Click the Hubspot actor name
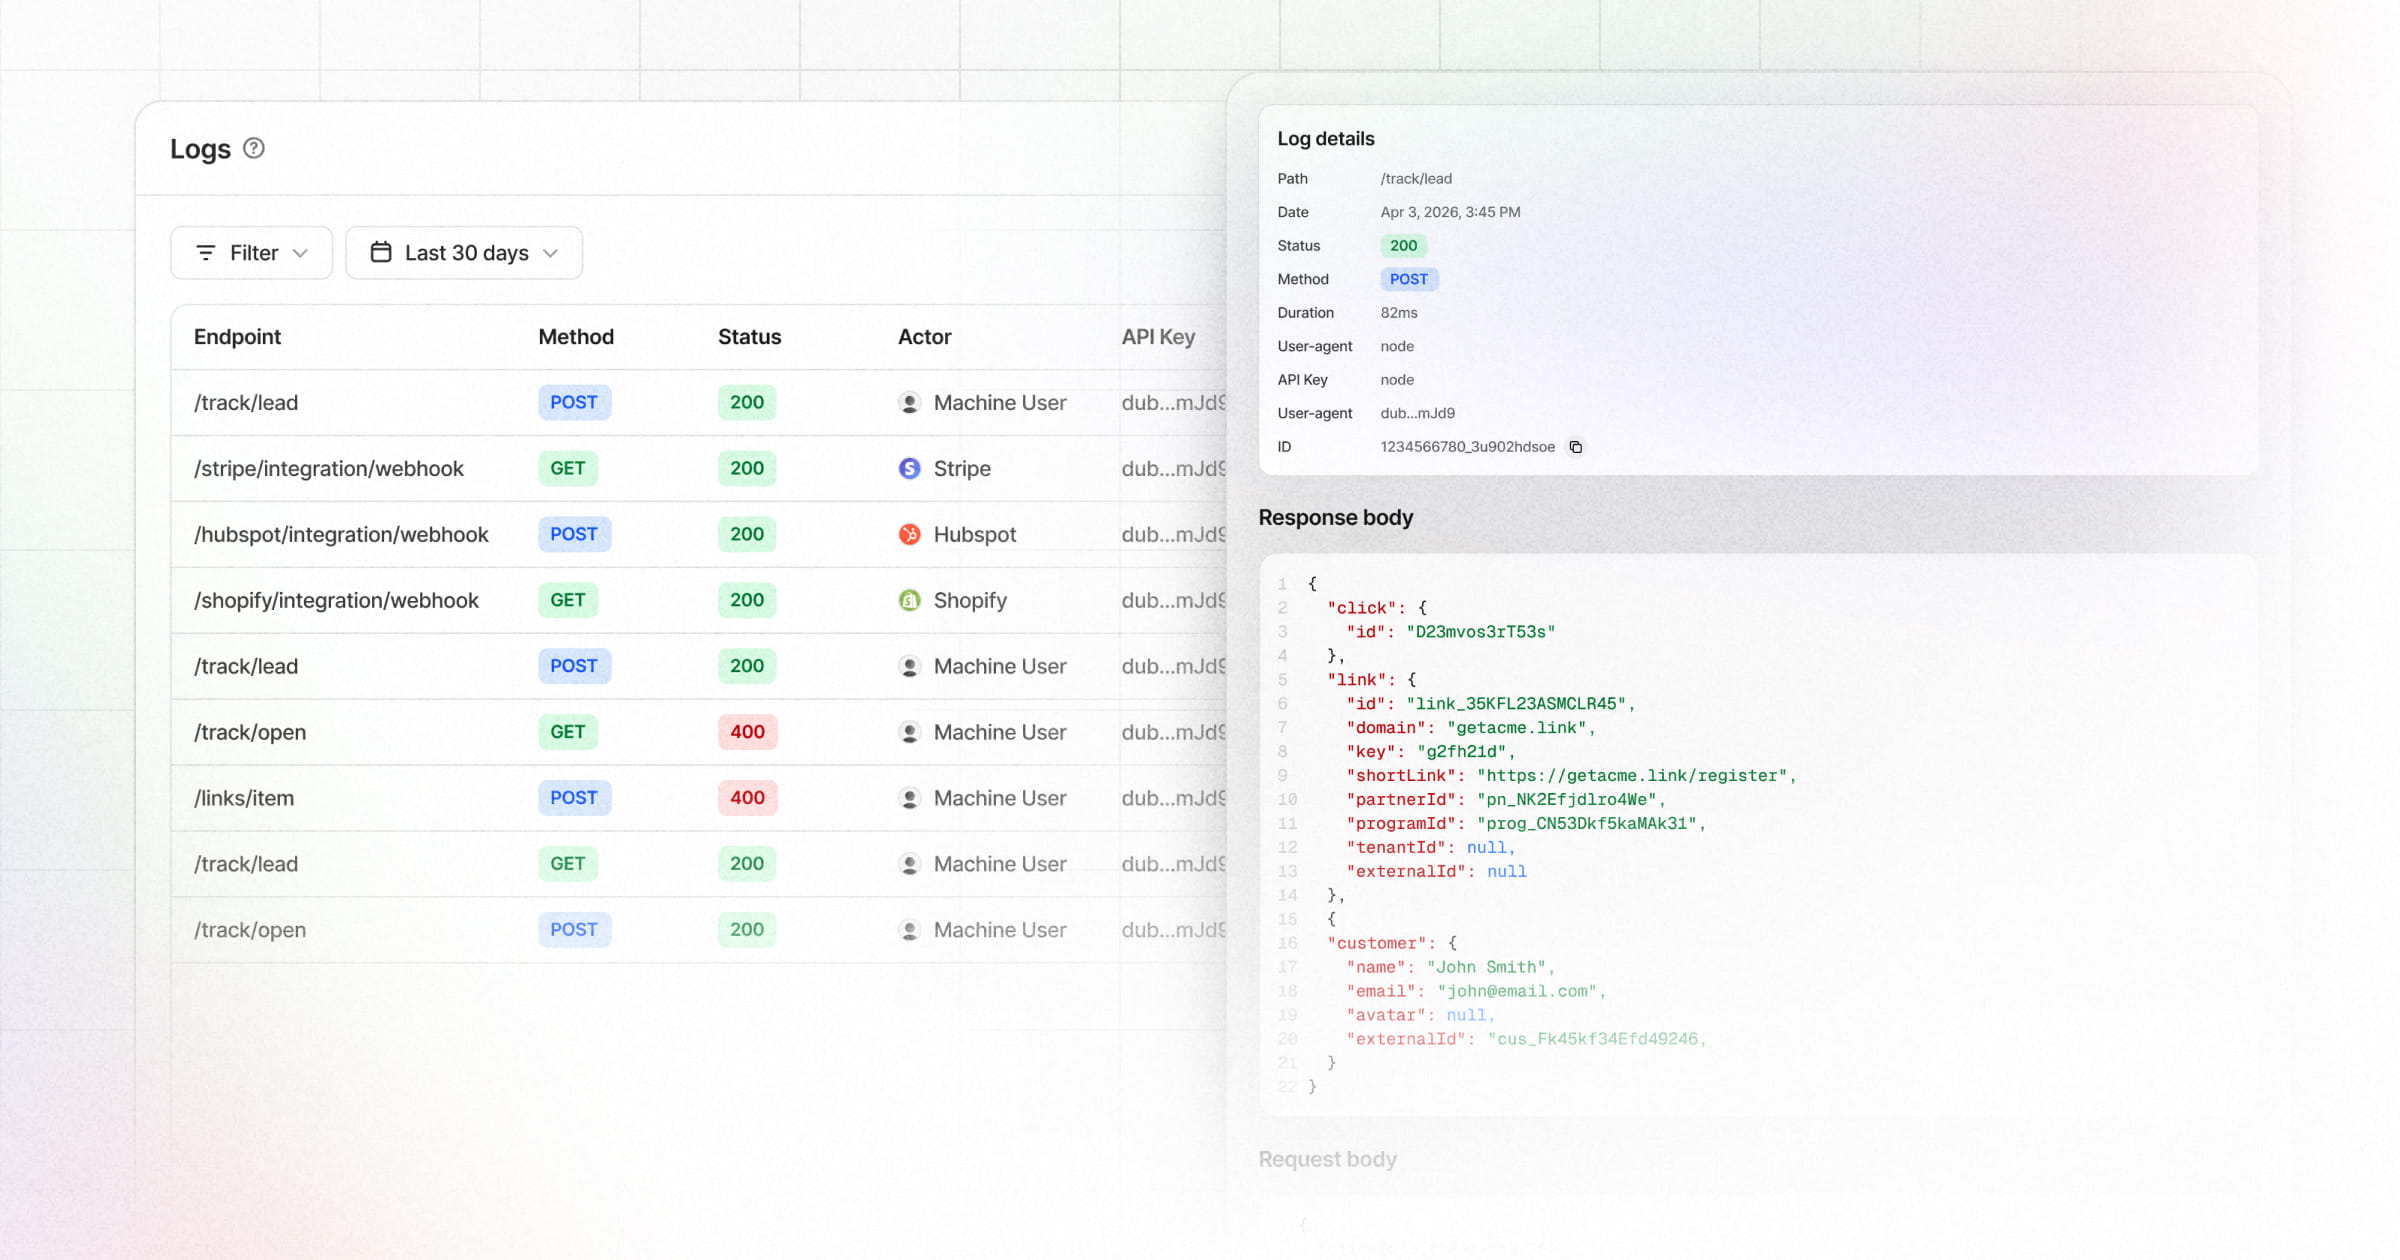This screenshot has width=2400, height=1260. 975,534
